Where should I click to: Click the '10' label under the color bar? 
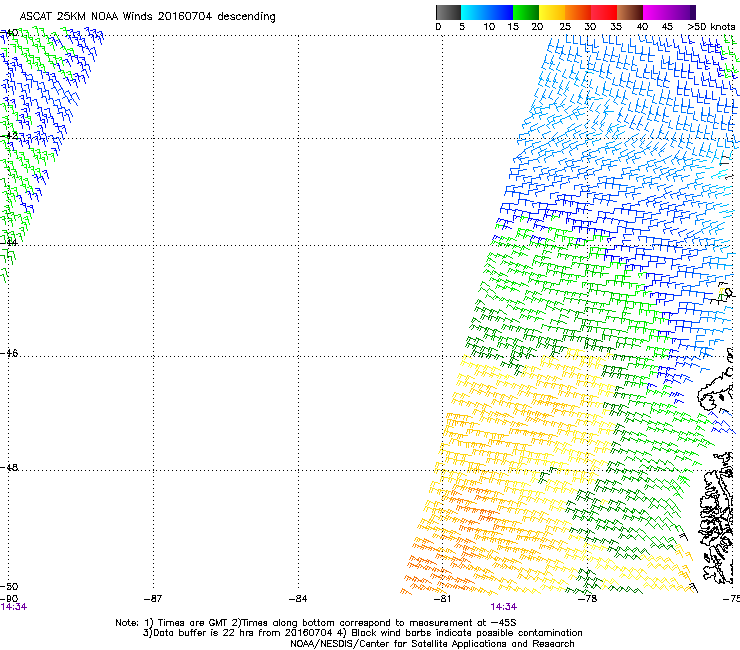(x=489, y=27)
